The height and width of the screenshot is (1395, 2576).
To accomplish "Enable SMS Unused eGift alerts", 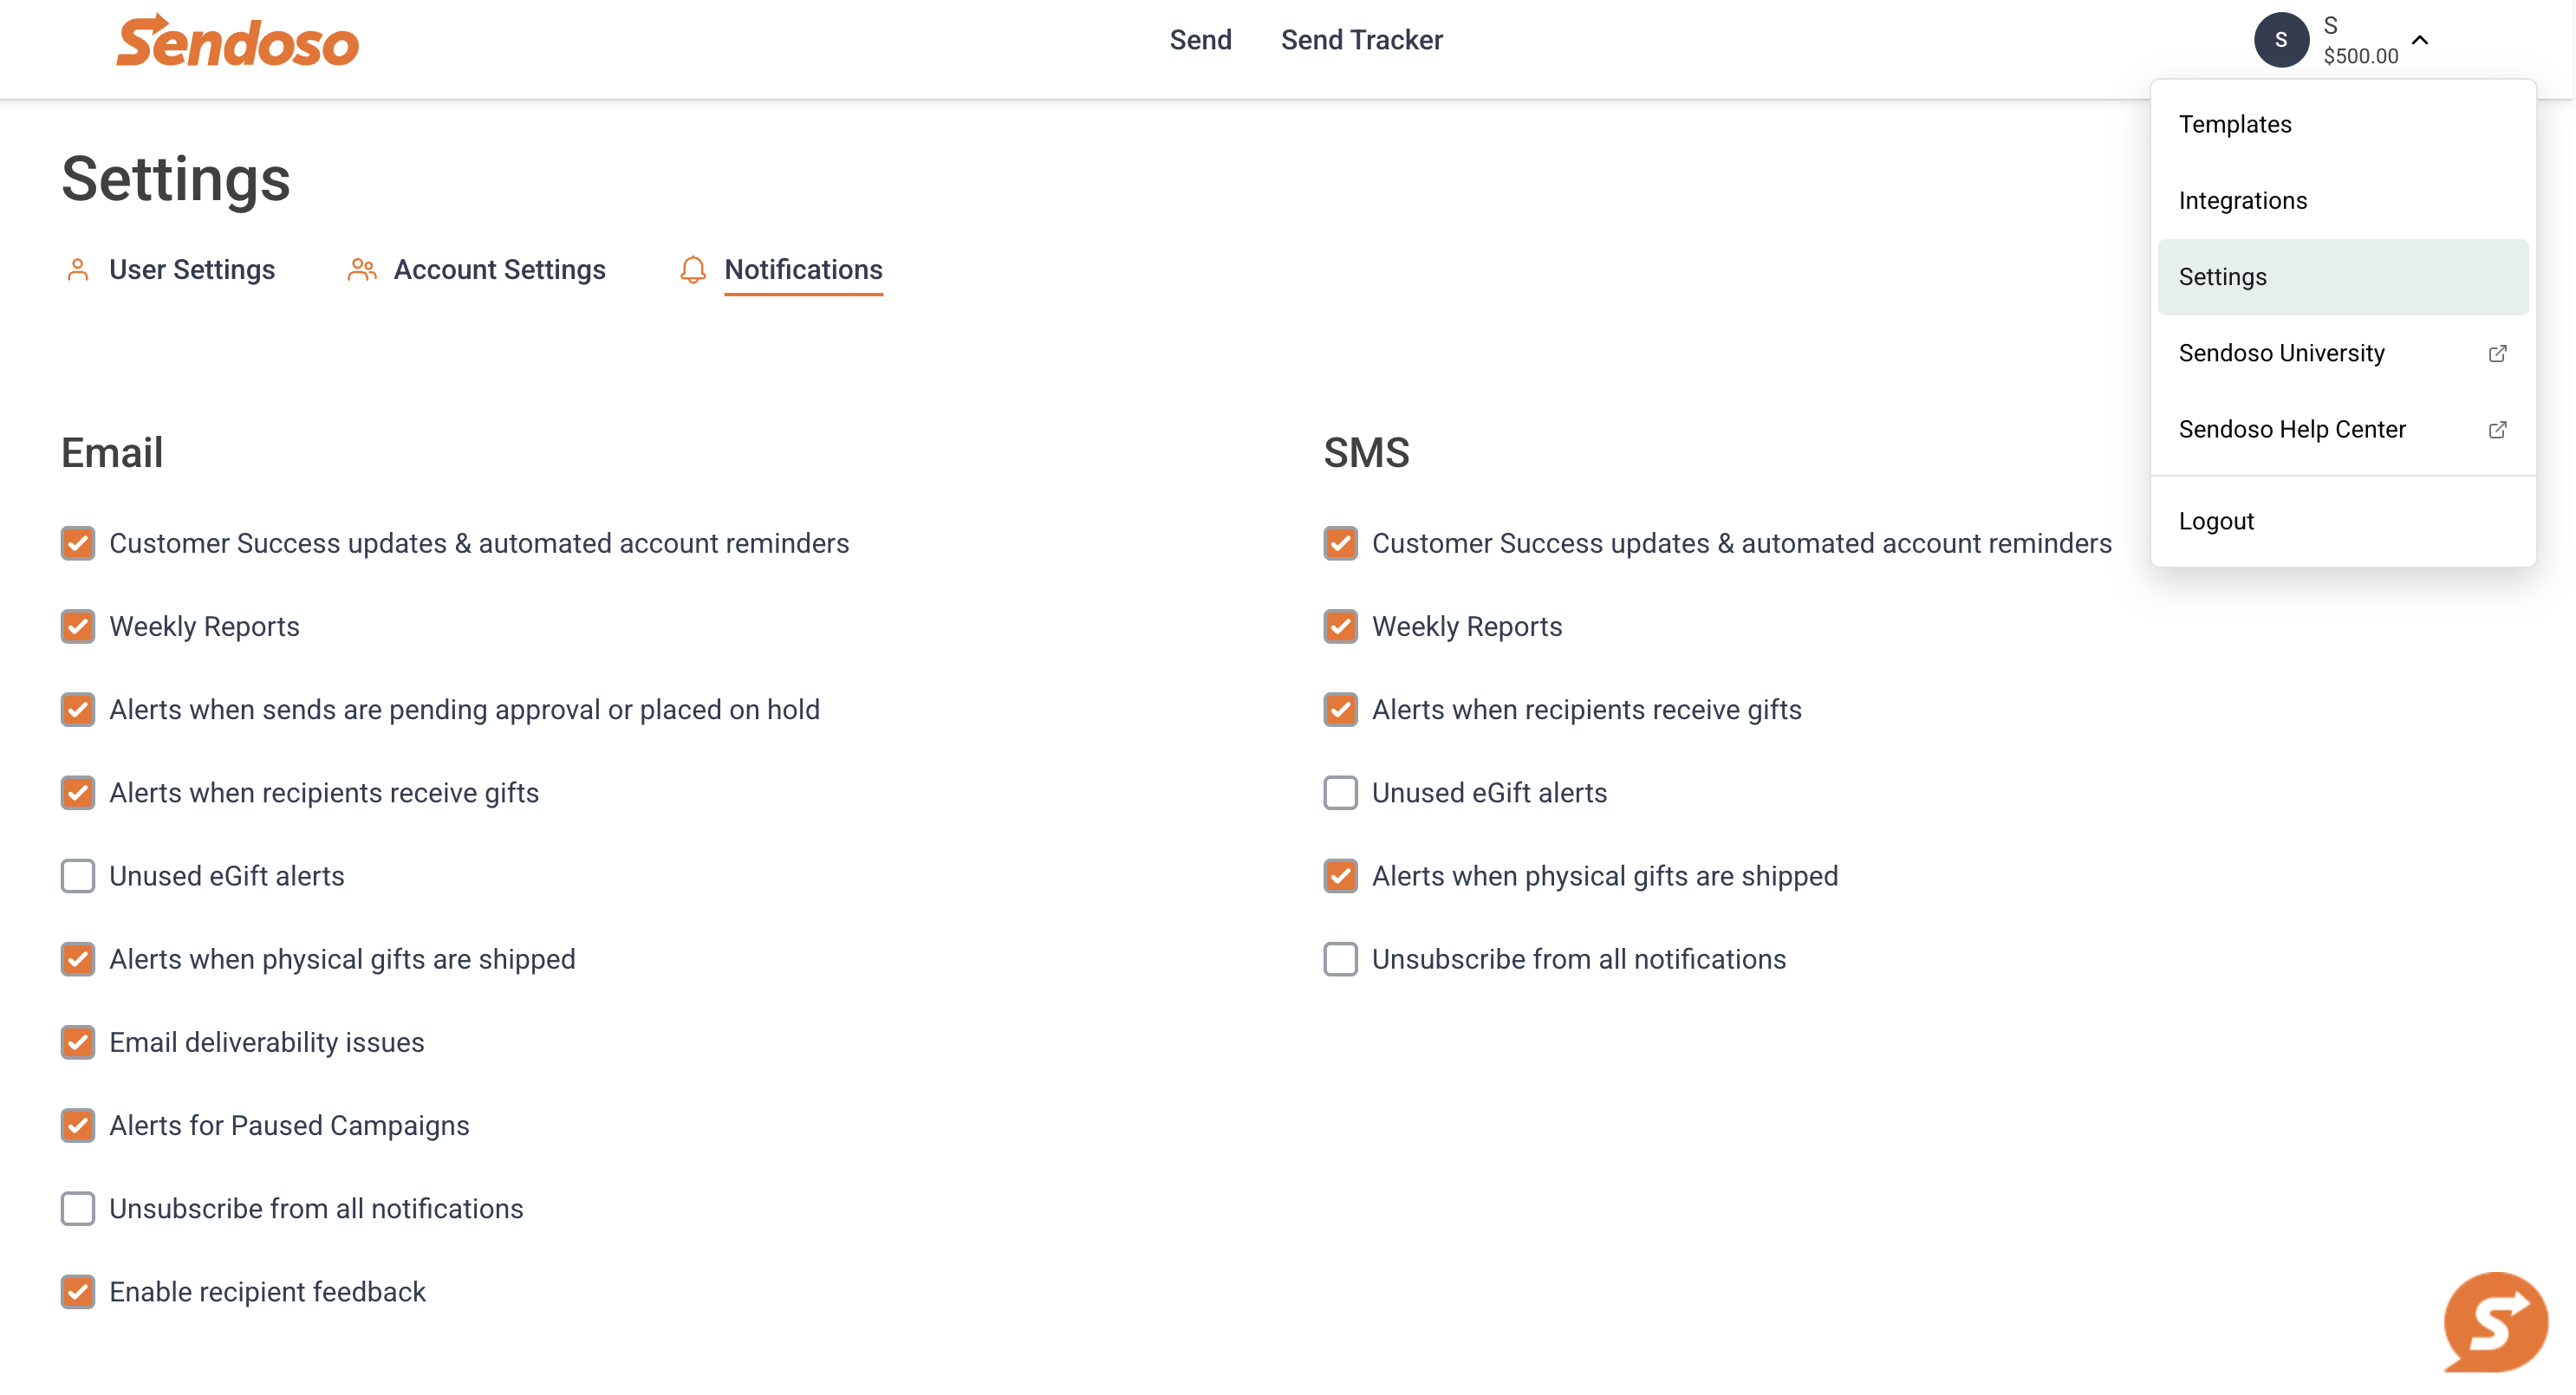I will (1340, 793).
